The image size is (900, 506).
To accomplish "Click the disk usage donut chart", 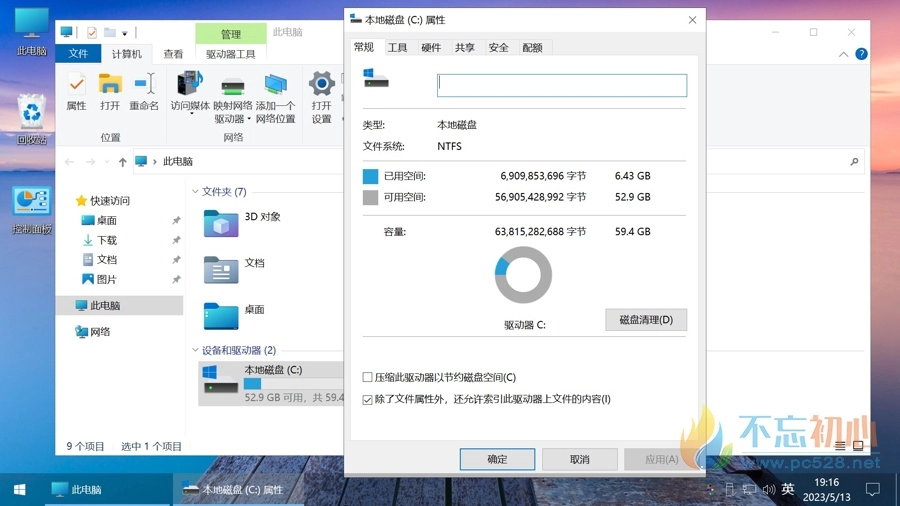I will (523, 275).
